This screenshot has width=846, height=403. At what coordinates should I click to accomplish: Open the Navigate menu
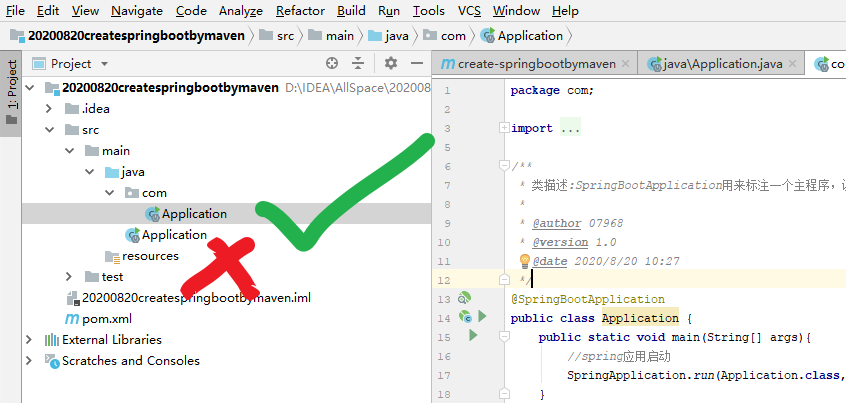(137, 11)
